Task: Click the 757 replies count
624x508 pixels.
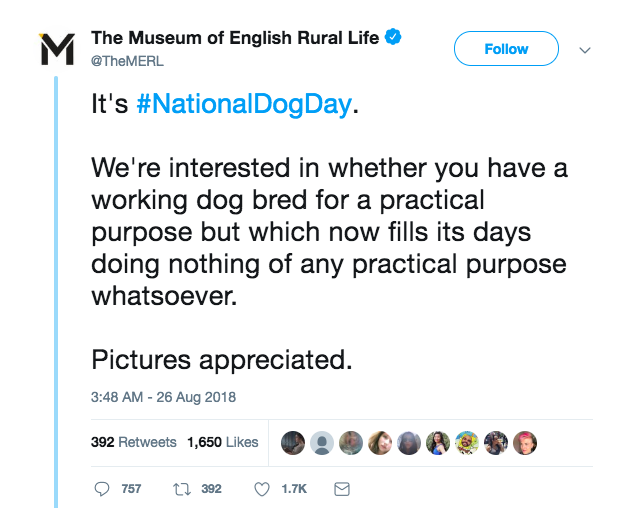Action: click(131, 489)
